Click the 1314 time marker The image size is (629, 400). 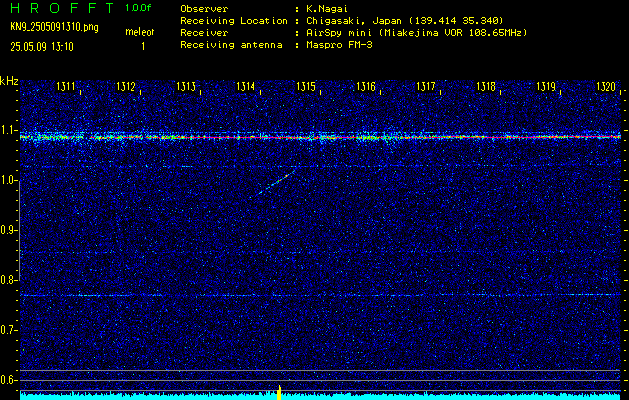click(246, 86)
